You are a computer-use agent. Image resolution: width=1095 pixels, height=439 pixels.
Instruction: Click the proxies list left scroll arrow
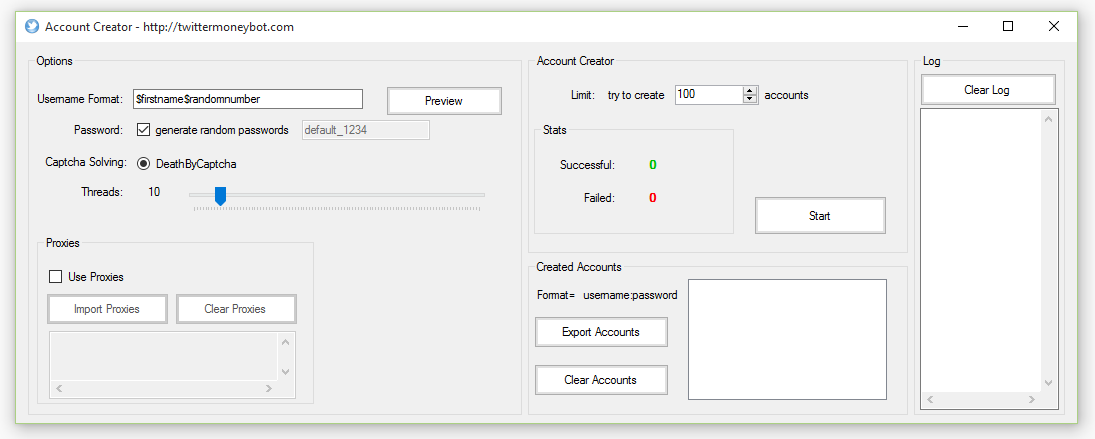point(59,389)
